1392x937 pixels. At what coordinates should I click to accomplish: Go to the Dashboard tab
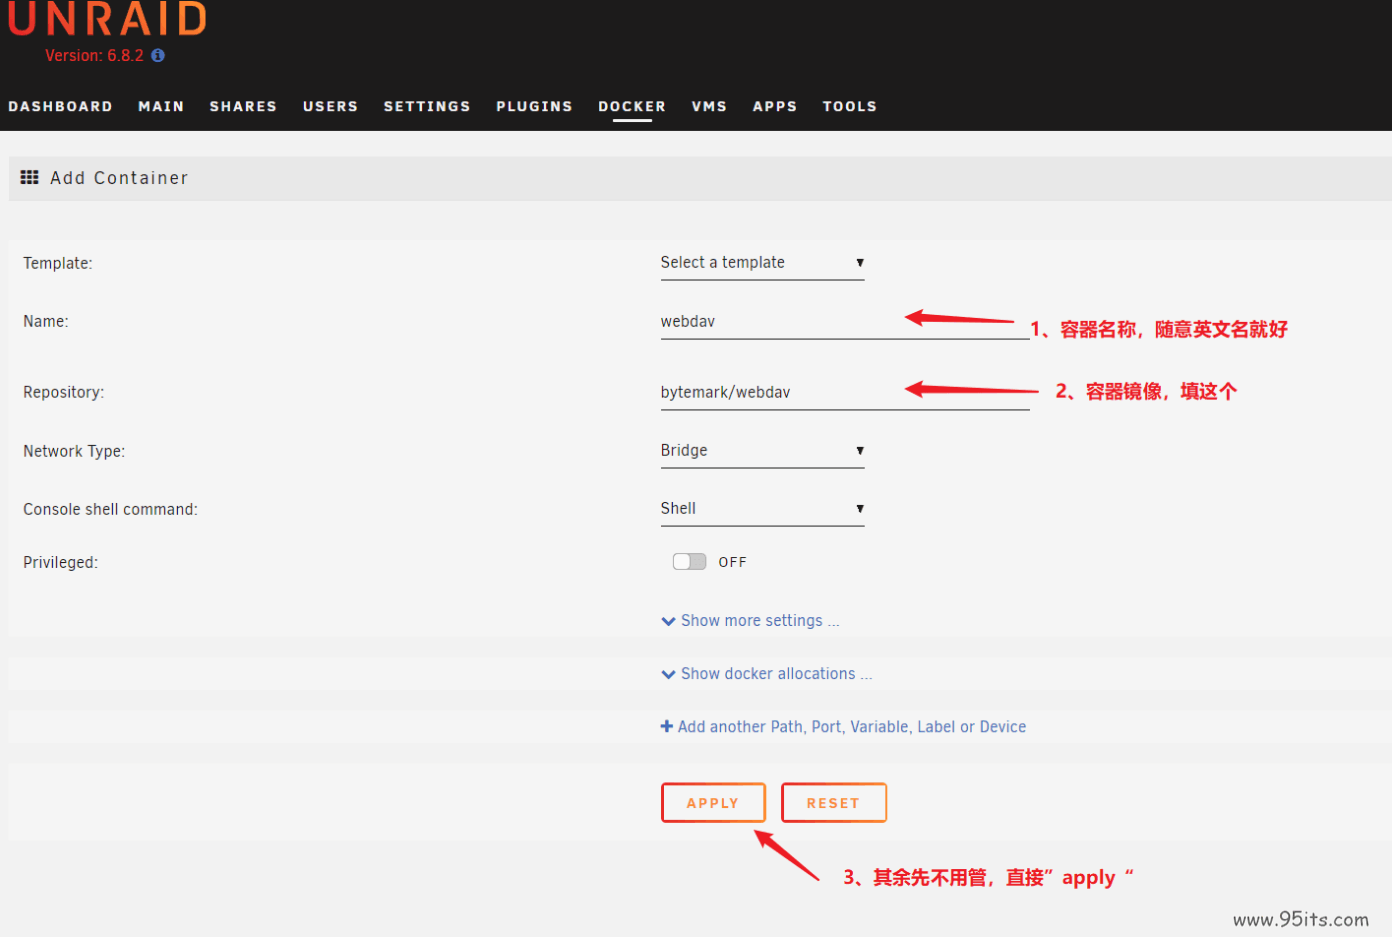tap(60, 106)
